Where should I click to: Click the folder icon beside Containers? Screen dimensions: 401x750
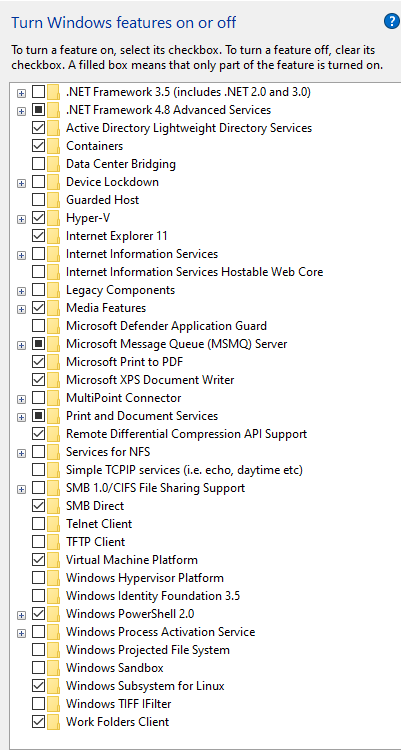[x=54, y=146]
